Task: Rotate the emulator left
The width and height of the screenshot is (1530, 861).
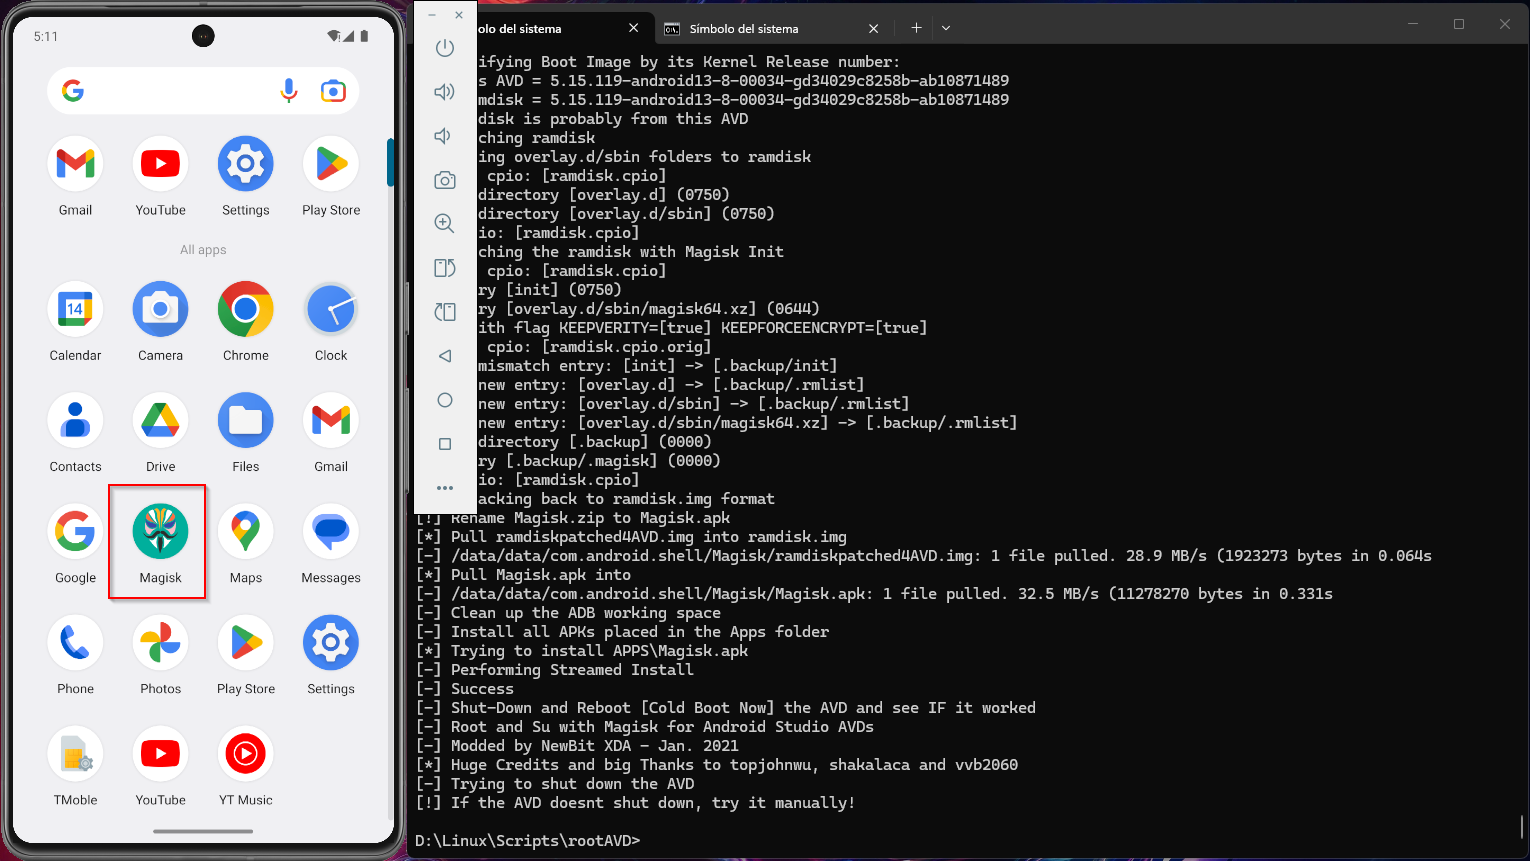Action: [445, 268]
